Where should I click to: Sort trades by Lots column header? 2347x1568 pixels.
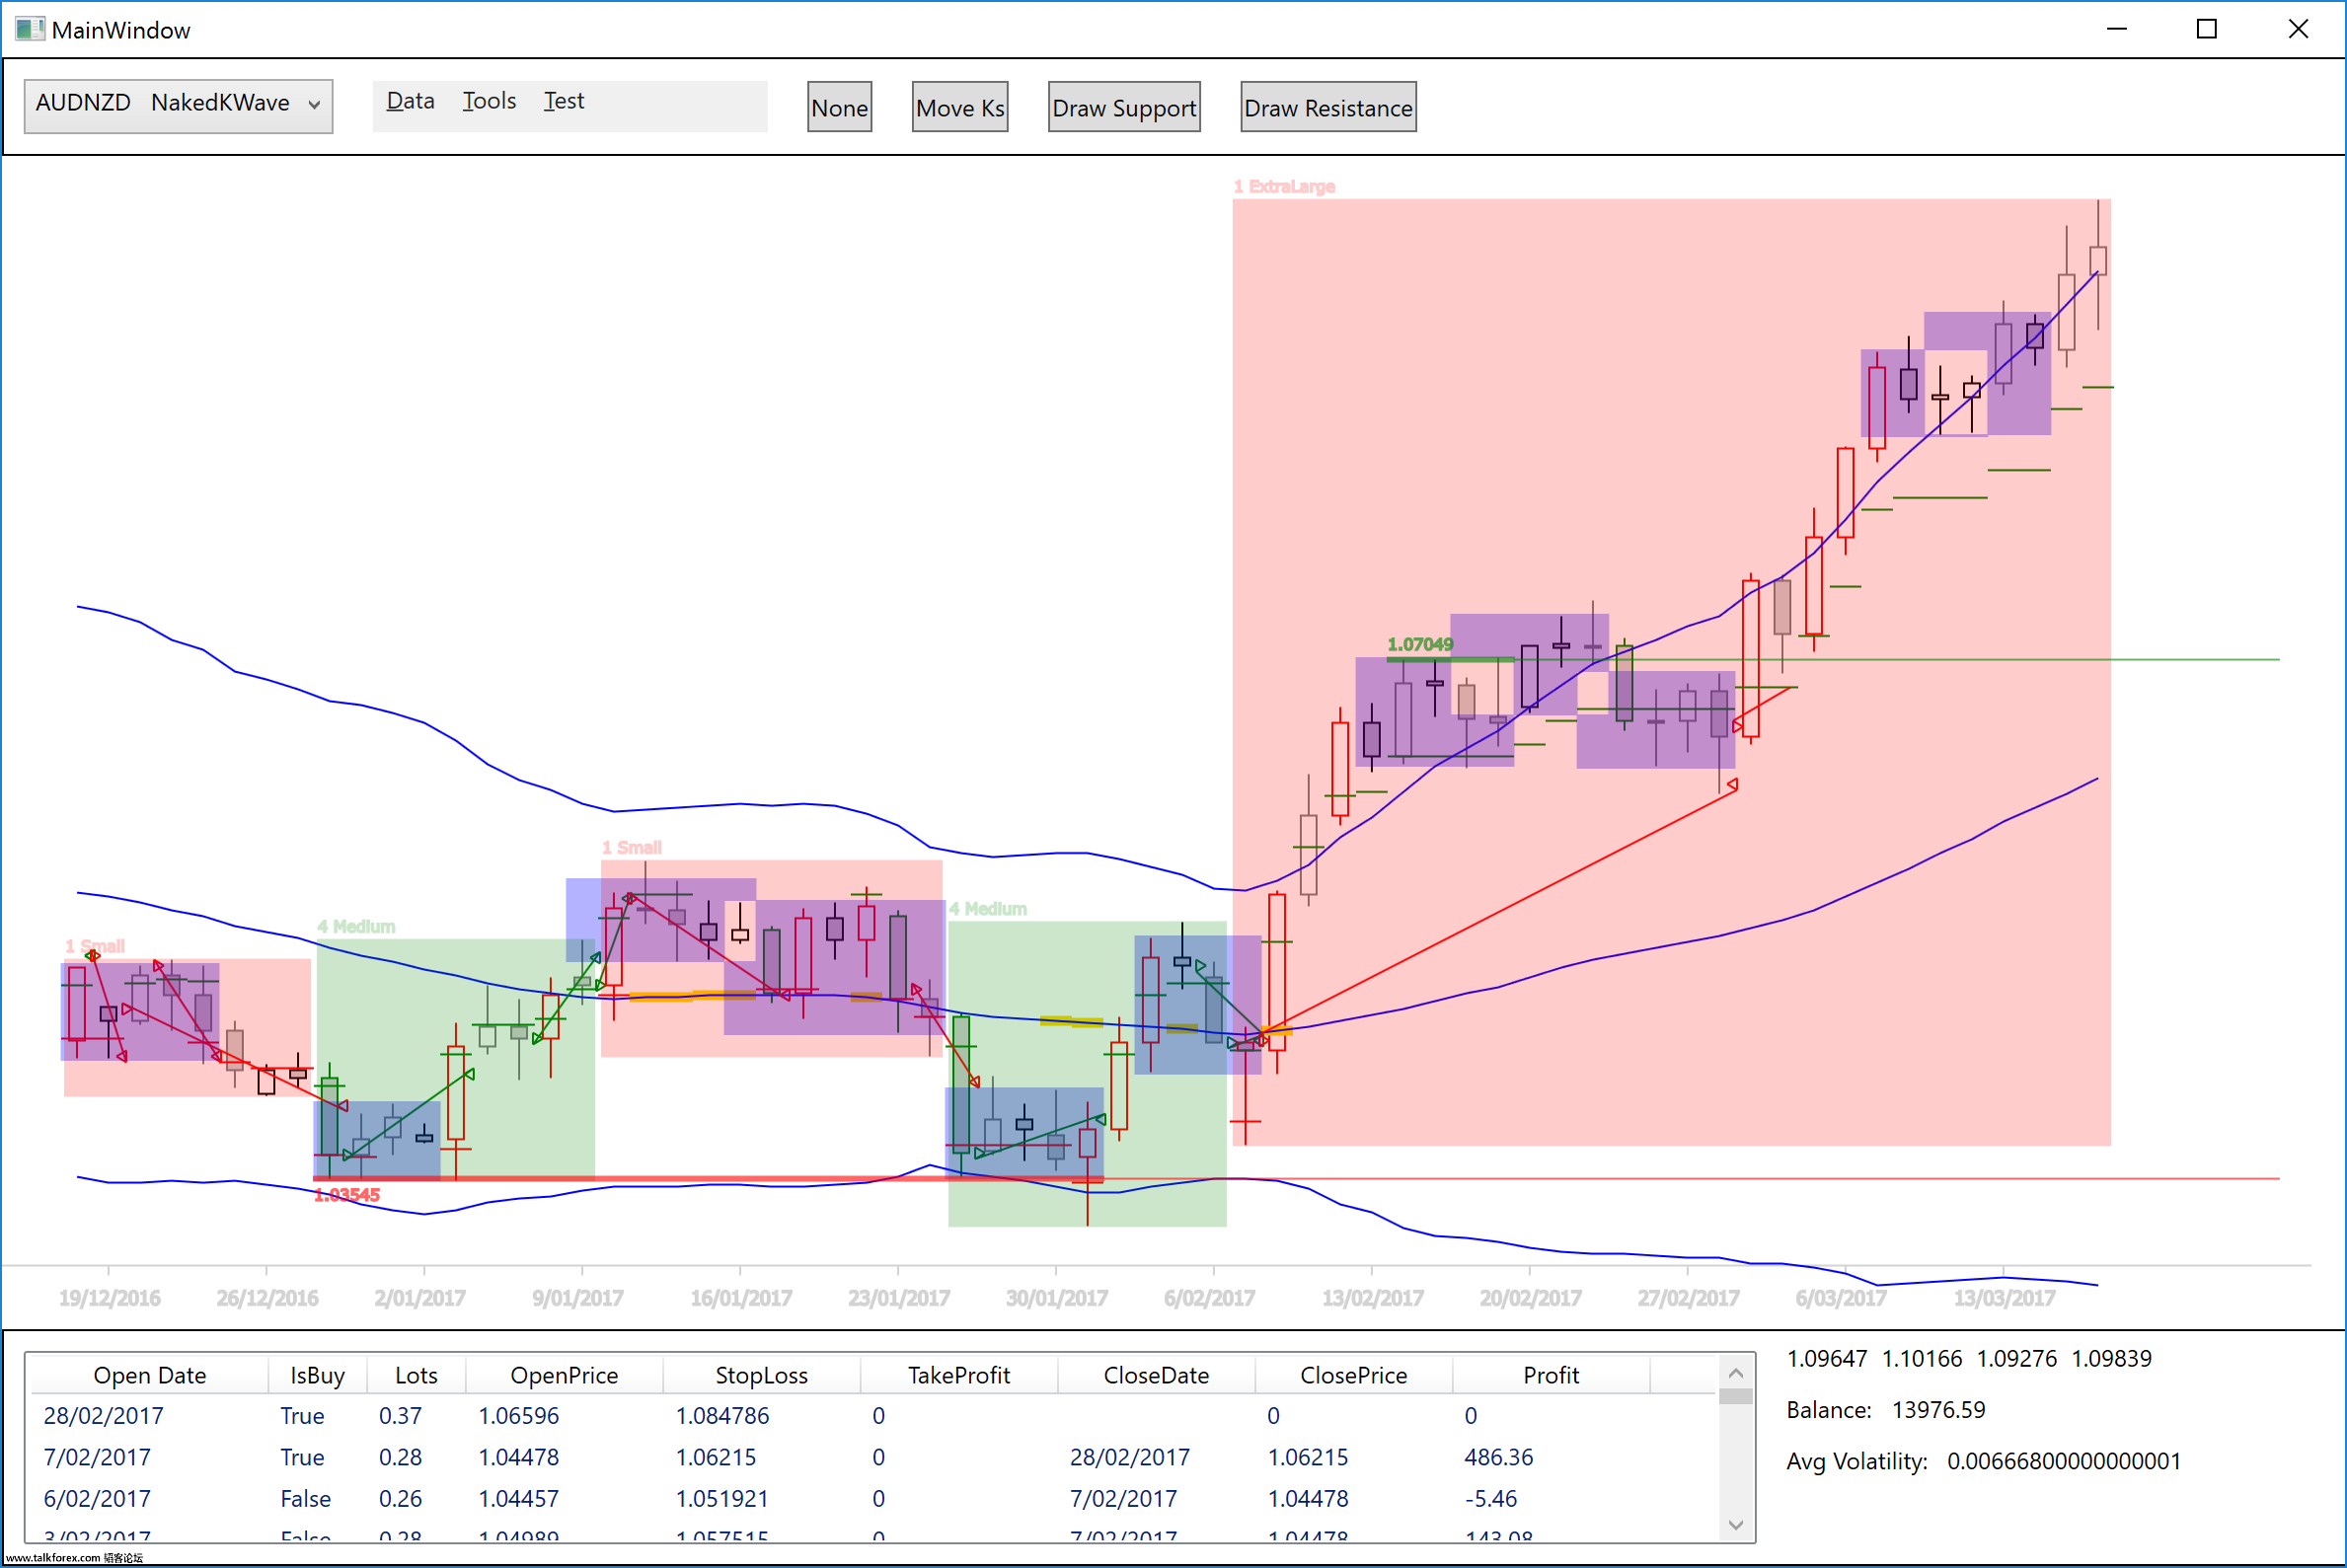tap(416, 1376)
